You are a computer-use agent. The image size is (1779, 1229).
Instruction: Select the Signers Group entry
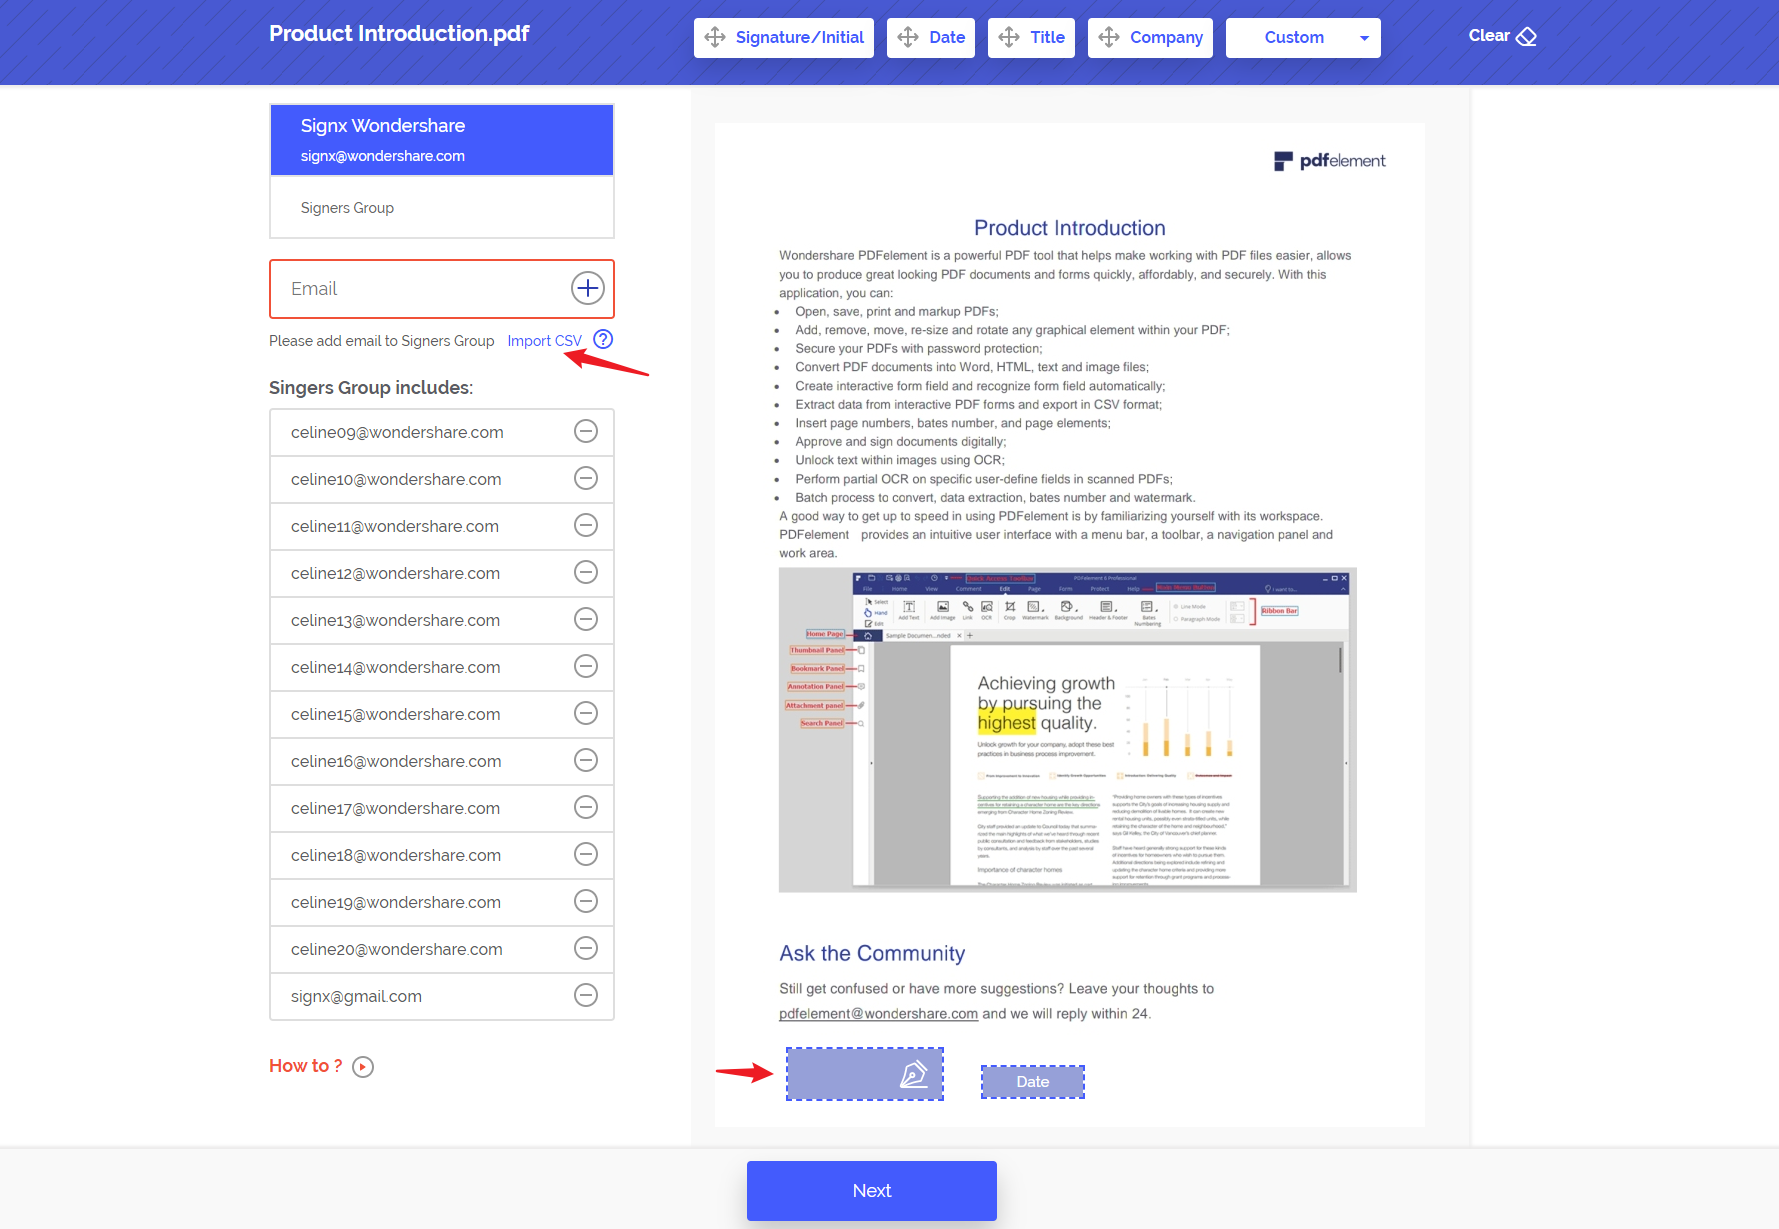[x=442, y=208]
